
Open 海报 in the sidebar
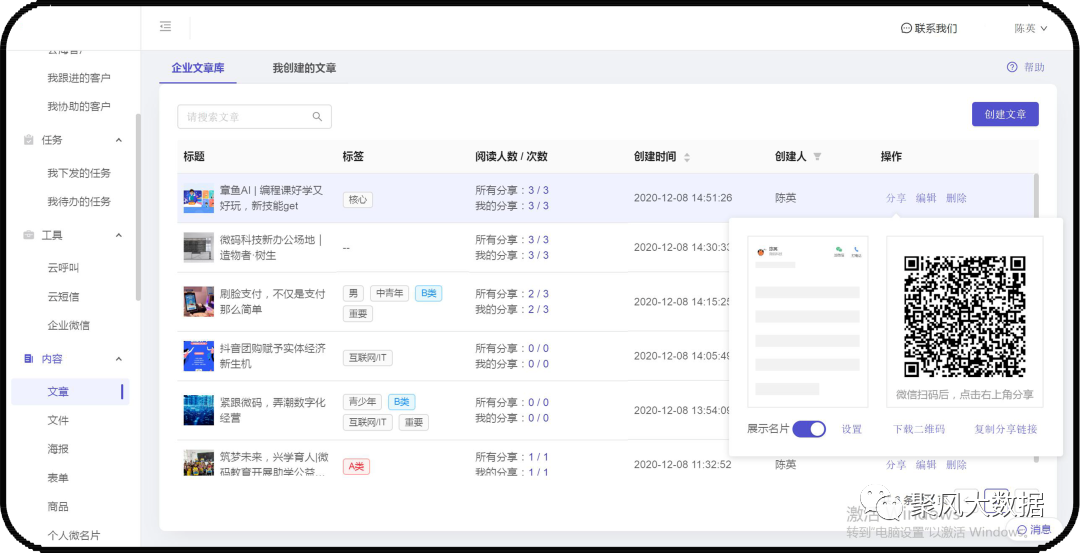[58, 449]
